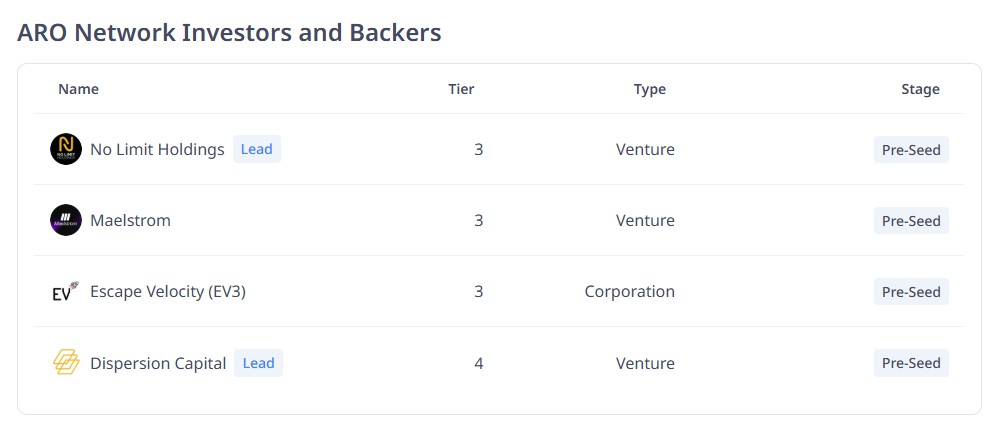Viewport: 993px width, 433px height.
Task: Click the Dispersion Capital logo icon
Action: pyautogui.click(x=66, y=363)
